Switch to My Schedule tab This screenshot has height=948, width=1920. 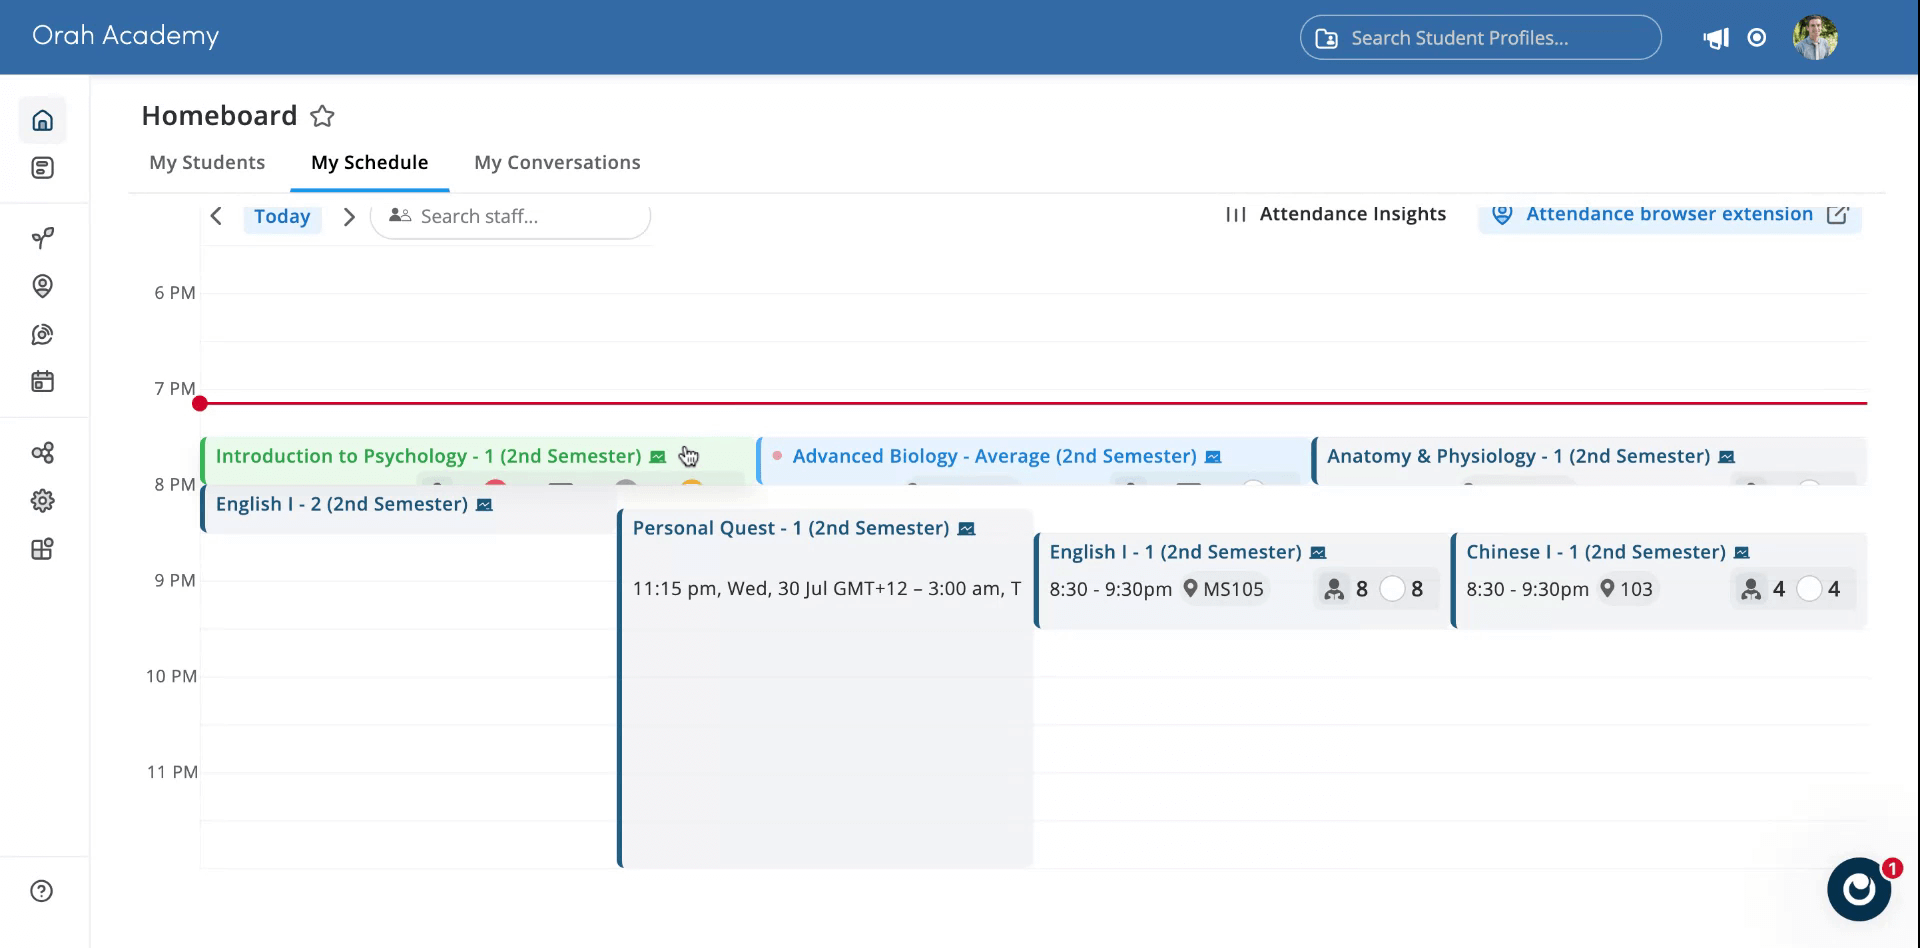point(369,162)
